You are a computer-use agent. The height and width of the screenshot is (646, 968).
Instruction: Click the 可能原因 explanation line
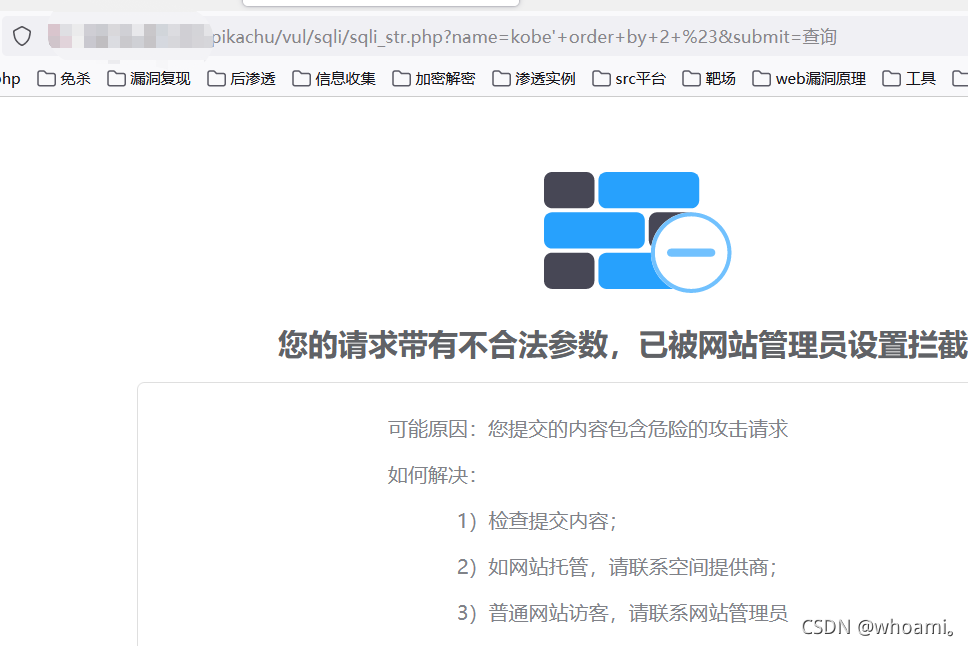588,429
